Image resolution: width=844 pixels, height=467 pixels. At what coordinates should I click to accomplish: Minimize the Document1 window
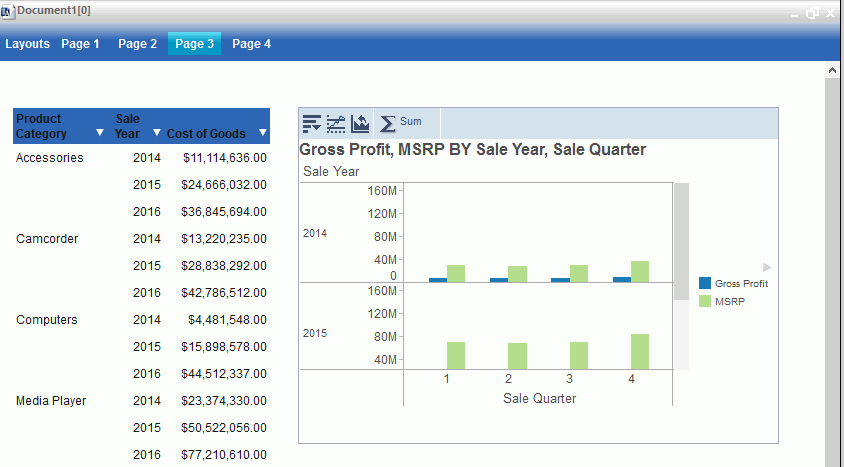(x=795, y=14)
